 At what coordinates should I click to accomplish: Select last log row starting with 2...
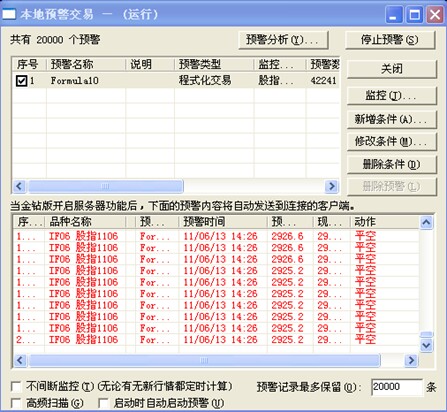[216, 340]
